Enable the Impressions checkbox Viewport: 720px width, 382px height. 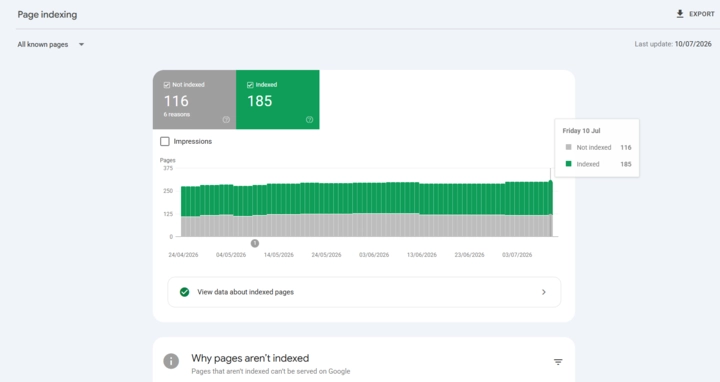tap(165, 141)
